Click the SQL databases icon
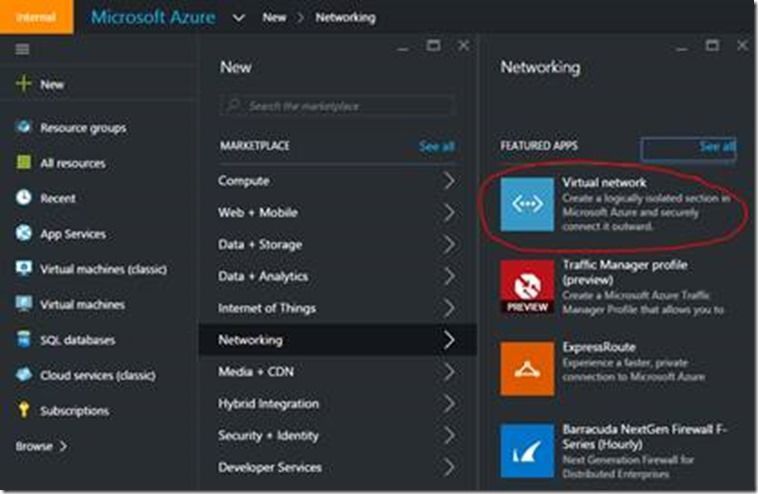The height and width of the screenshot is (494, 758). [x=23, y=339]
